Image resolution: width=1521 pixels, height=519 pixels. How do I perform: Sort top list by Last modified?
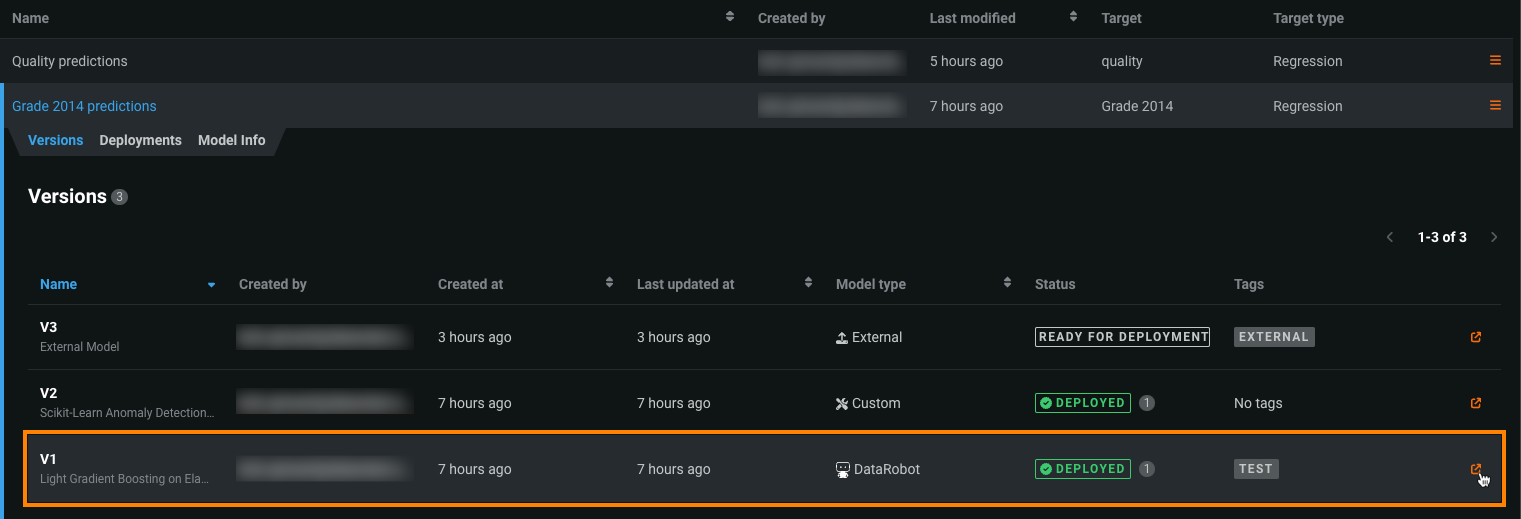click(x=1073, y=18)
